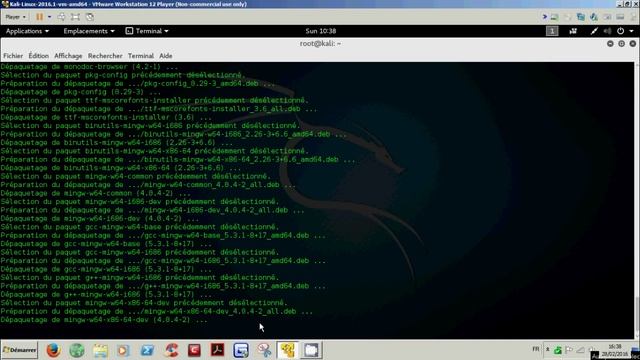Open the VMware Player menu
640x360 pixels.
[16, 17]
